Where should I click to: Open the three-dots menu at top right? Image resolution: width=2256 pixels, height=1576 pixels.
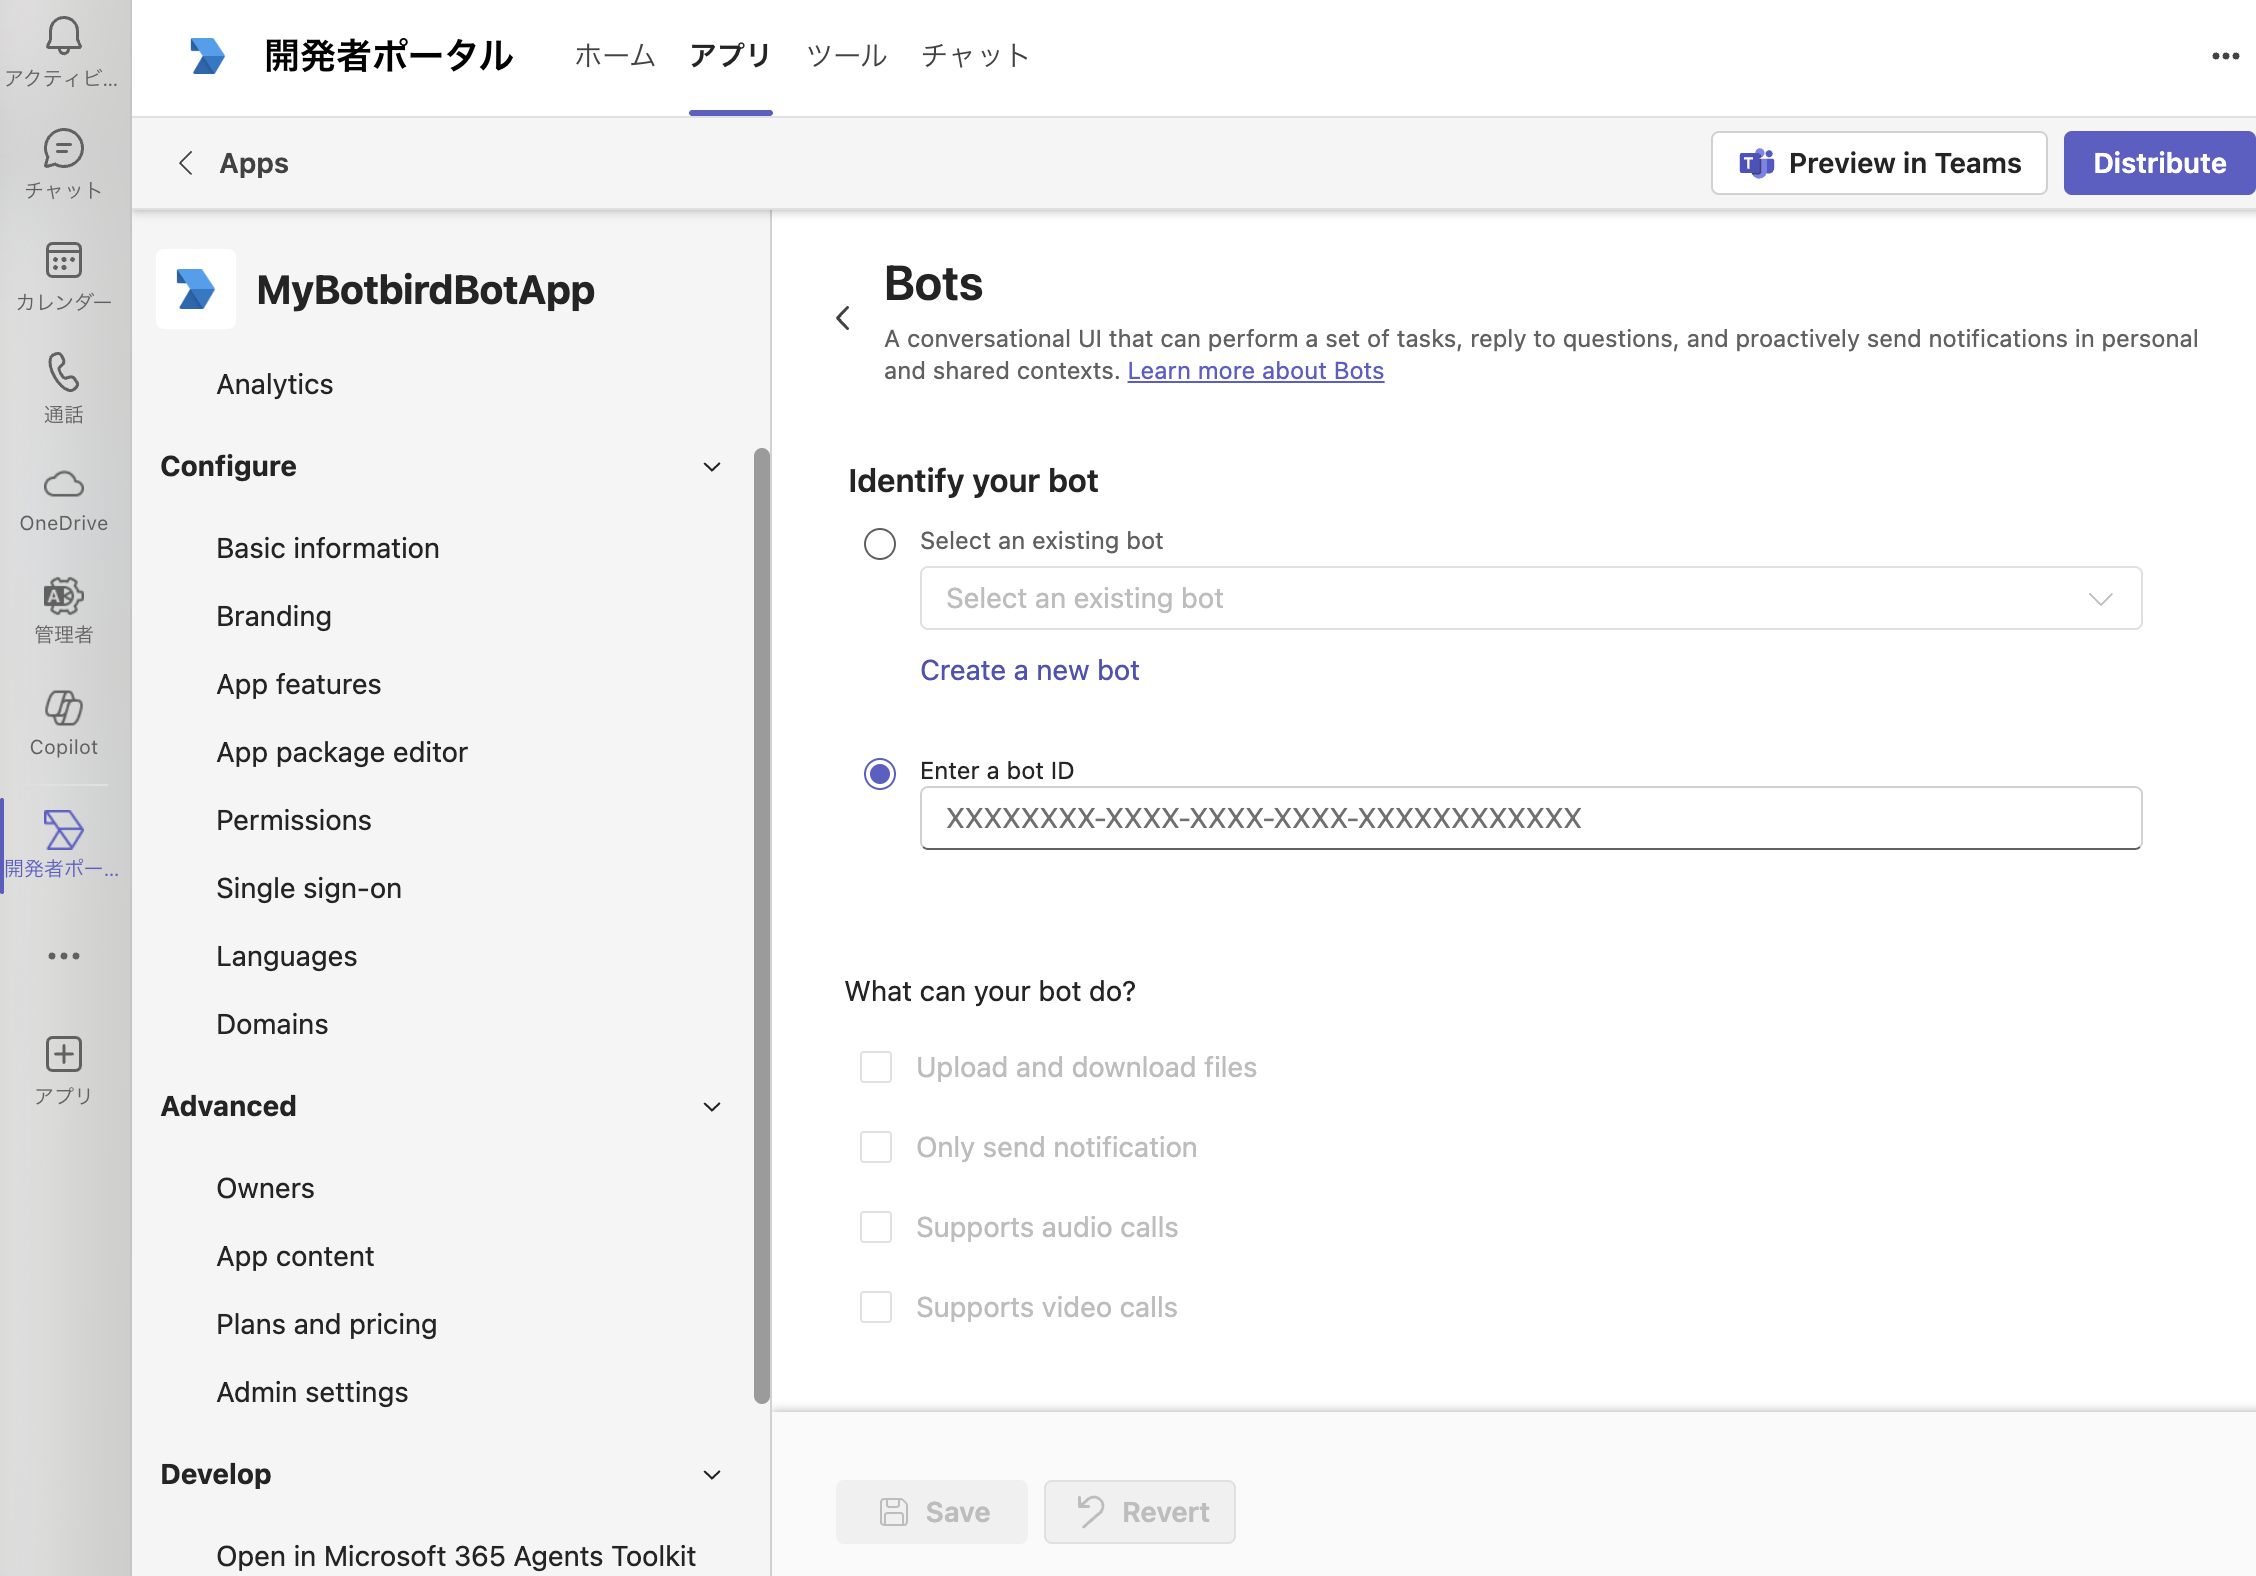click(x=2225, y=56)
